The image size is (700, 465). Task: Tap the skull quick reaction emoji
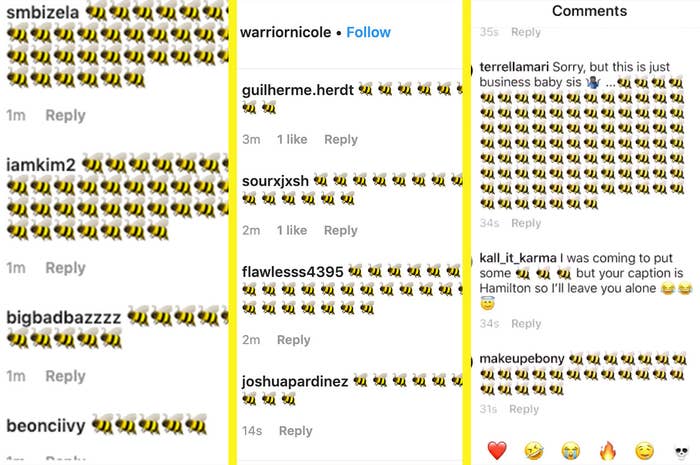tap(681, 453)
